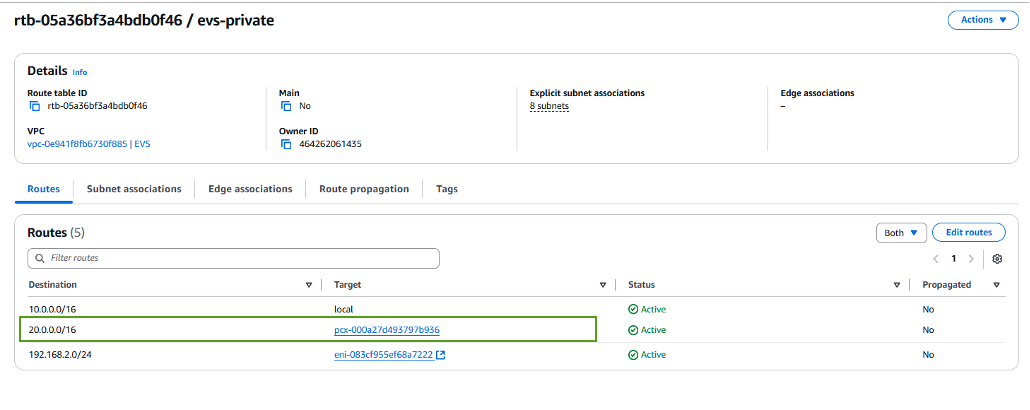Sort by Destination column arrow

(x=309, y=285)
